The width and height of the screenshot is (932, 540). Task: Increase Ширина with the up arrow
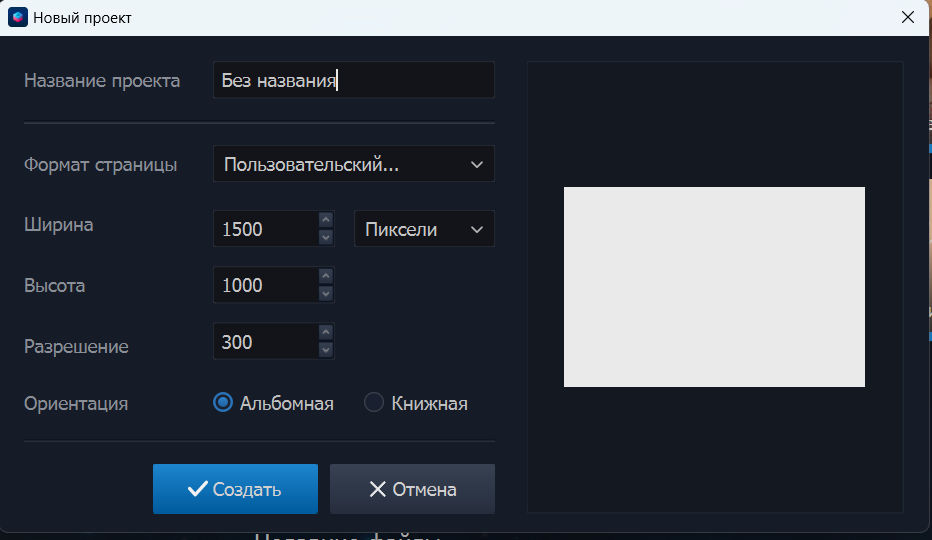click(326, 220)
